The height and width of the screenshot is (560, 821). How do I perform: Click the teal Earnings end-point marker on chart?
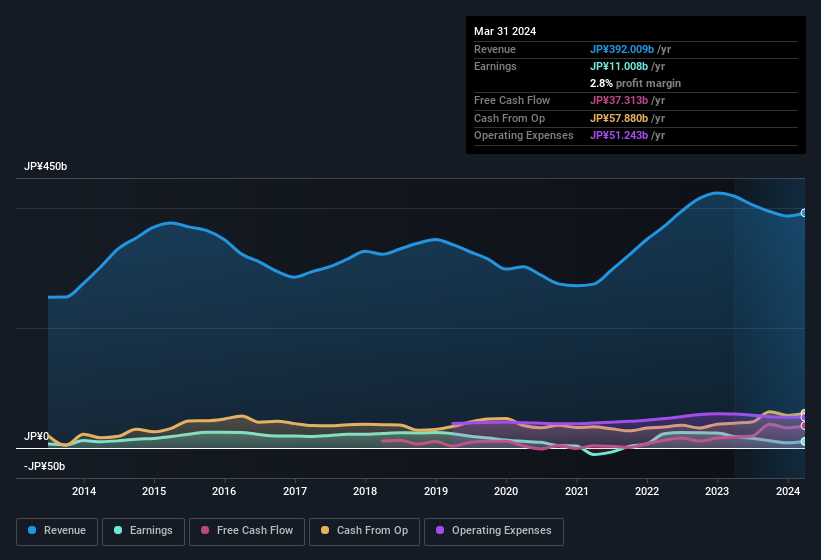804,441
